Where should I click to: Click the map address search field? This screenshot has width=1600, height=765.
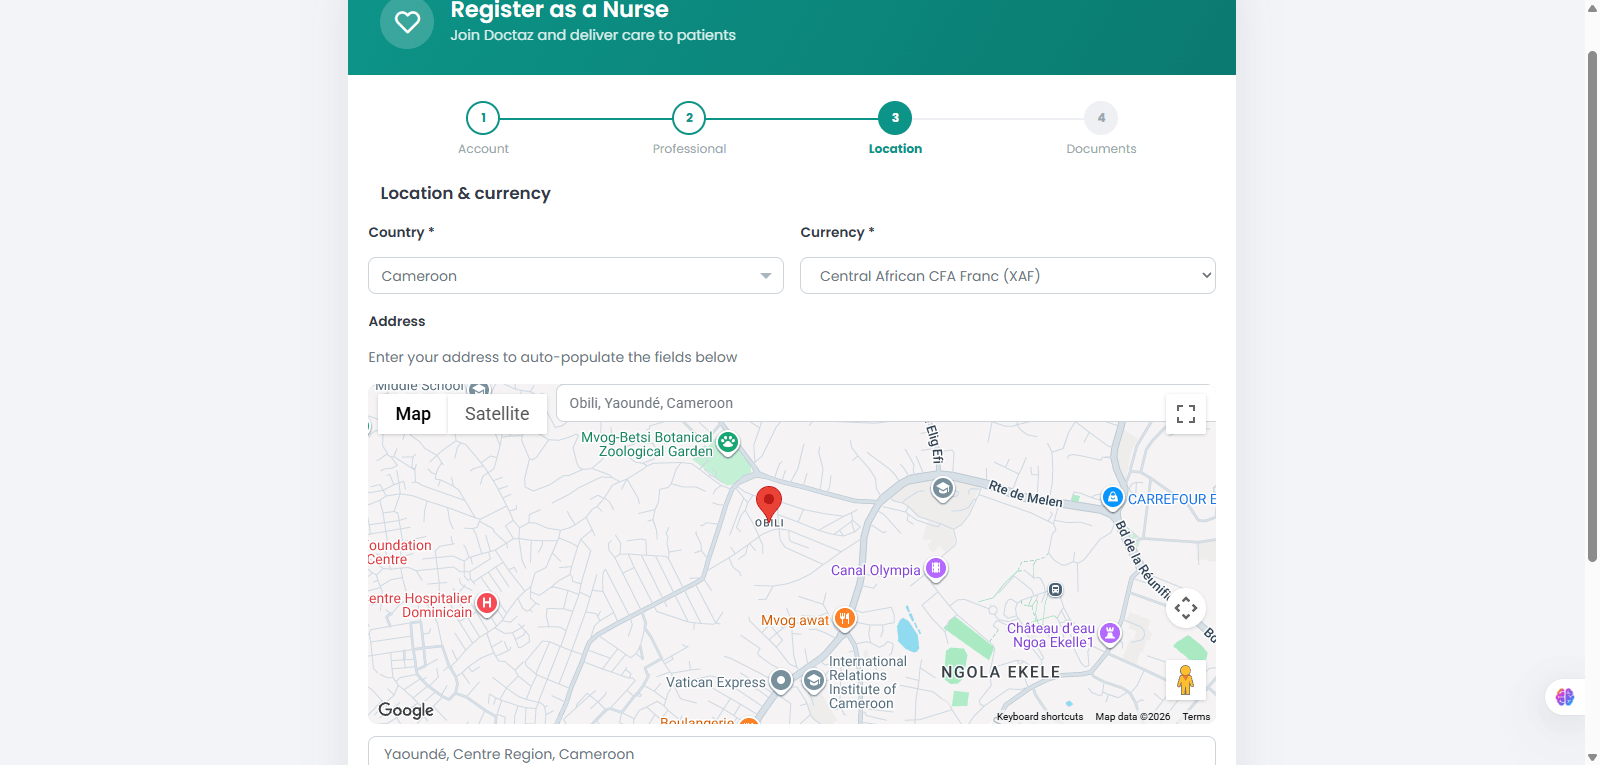tap(860, 403)
